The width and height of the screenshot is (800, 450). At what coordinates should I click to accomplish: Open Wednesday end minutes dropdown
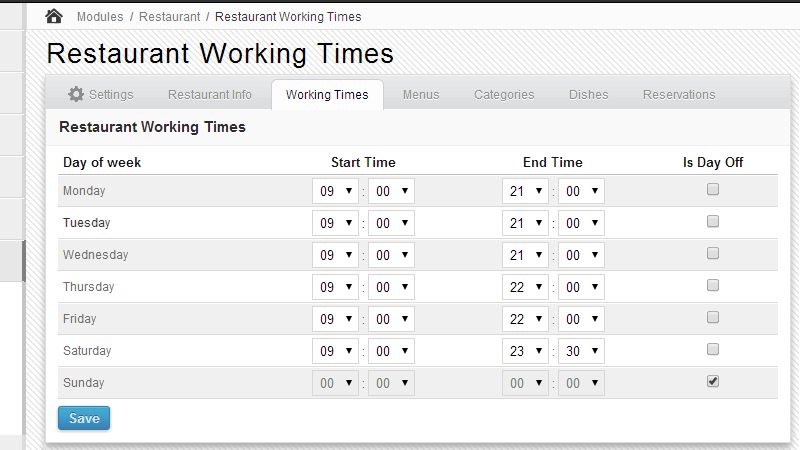click(x=581, y=255)
